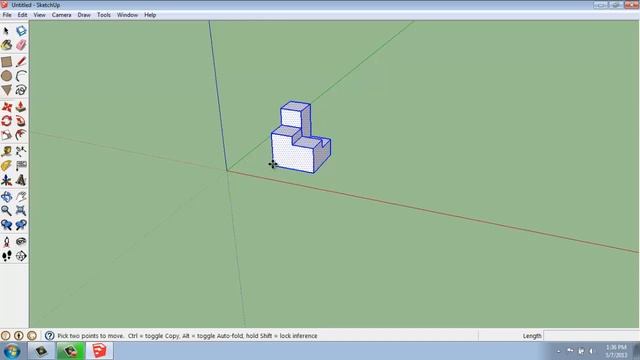This screenshot has width=640, height=360.
Task: Click the geo-location status icon
Action: [x=5, y=336]
